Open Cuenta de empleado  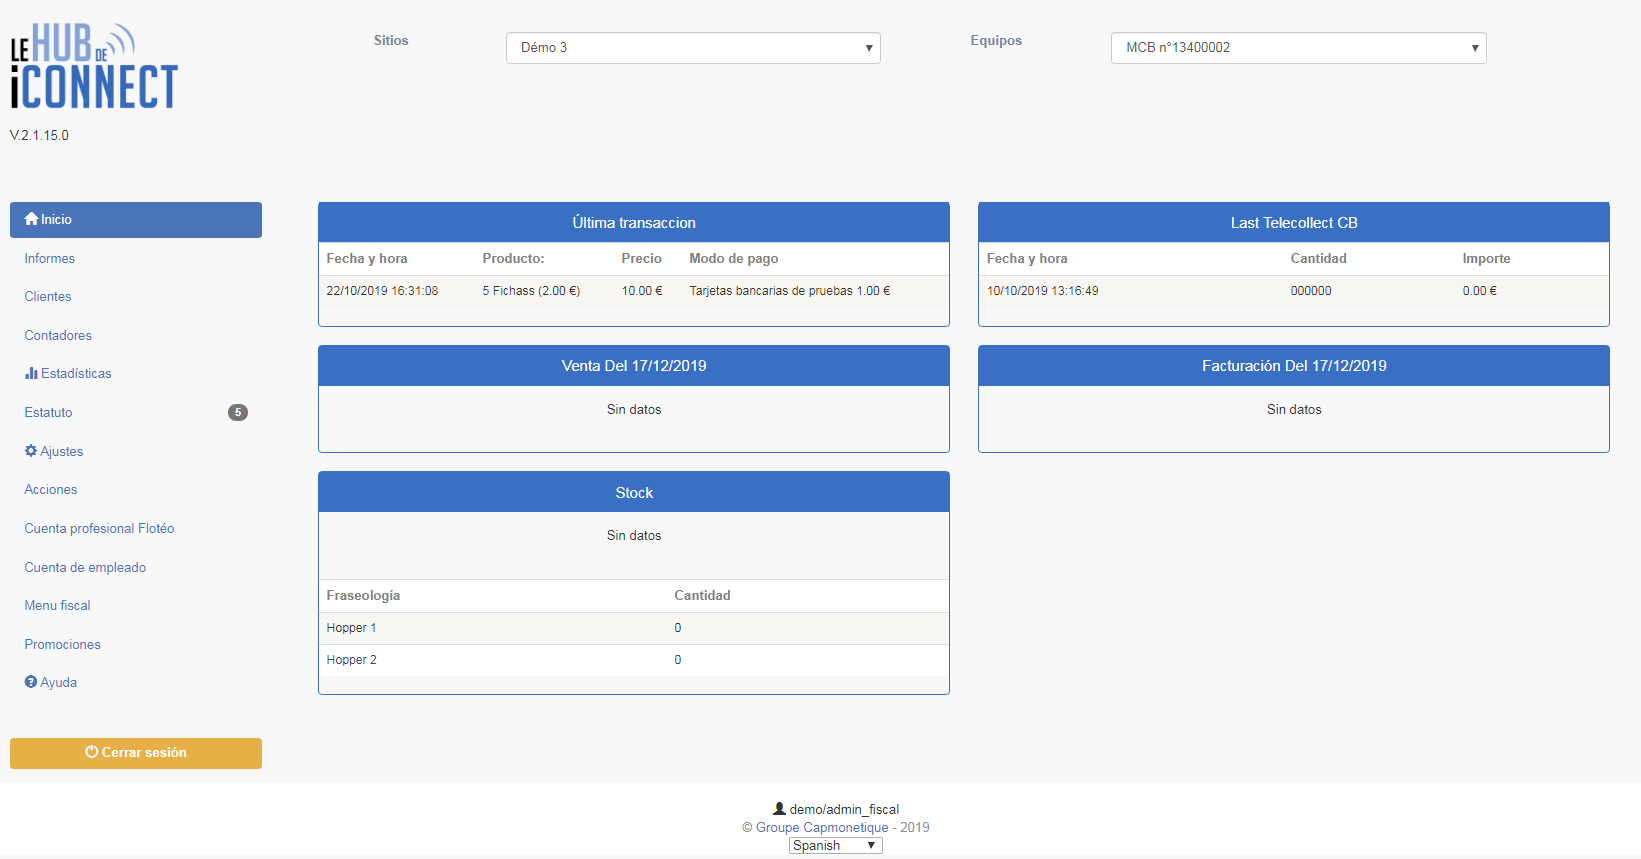[85, 567]
